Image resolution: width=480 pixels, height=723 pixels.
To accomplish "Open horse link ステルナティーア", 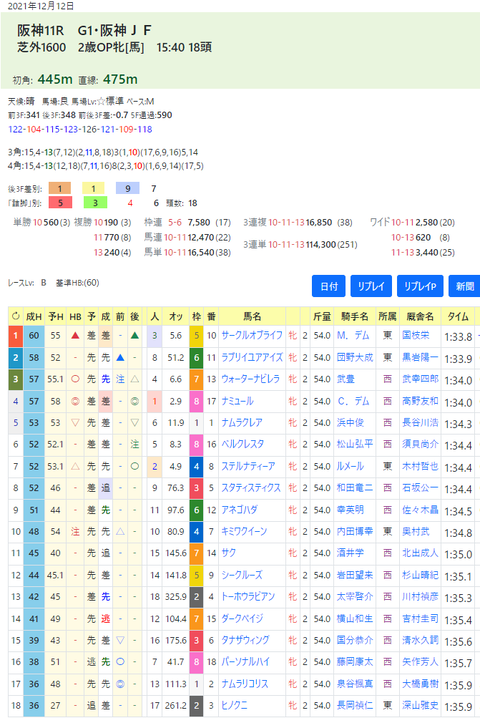I will (248, 466).
